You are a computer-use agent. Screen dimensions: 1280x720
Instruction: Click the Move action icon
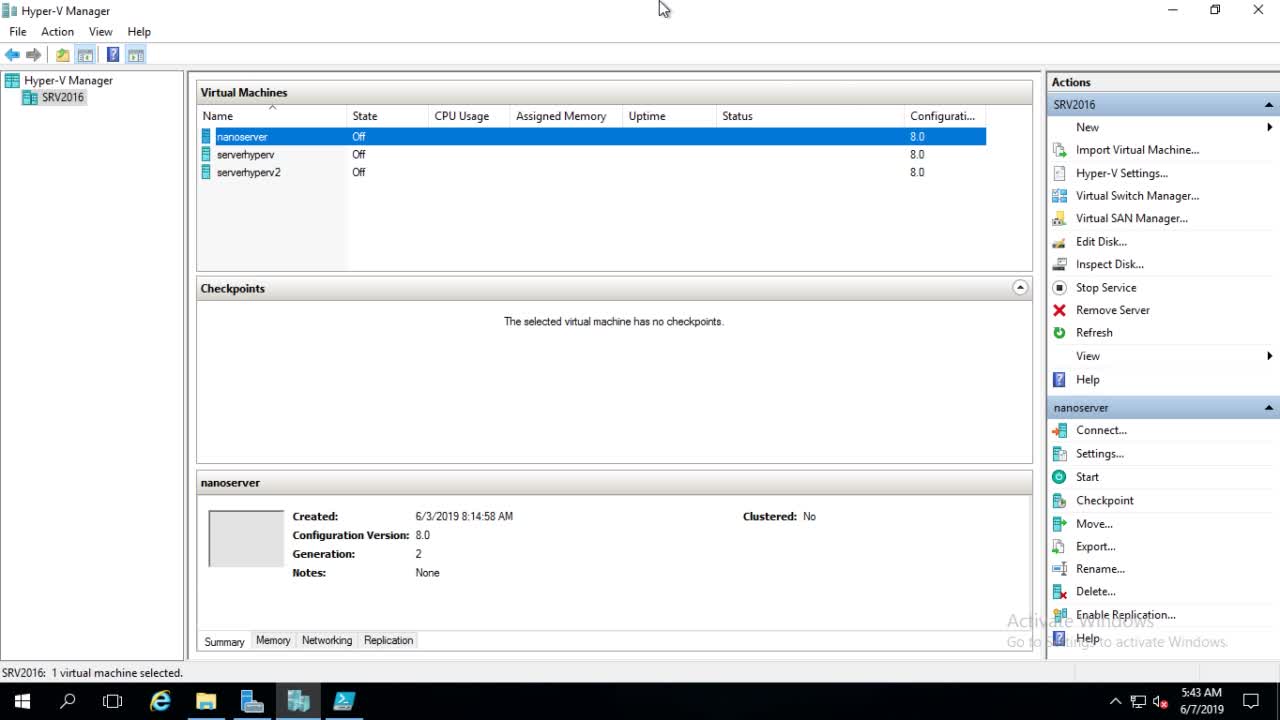1059,524
